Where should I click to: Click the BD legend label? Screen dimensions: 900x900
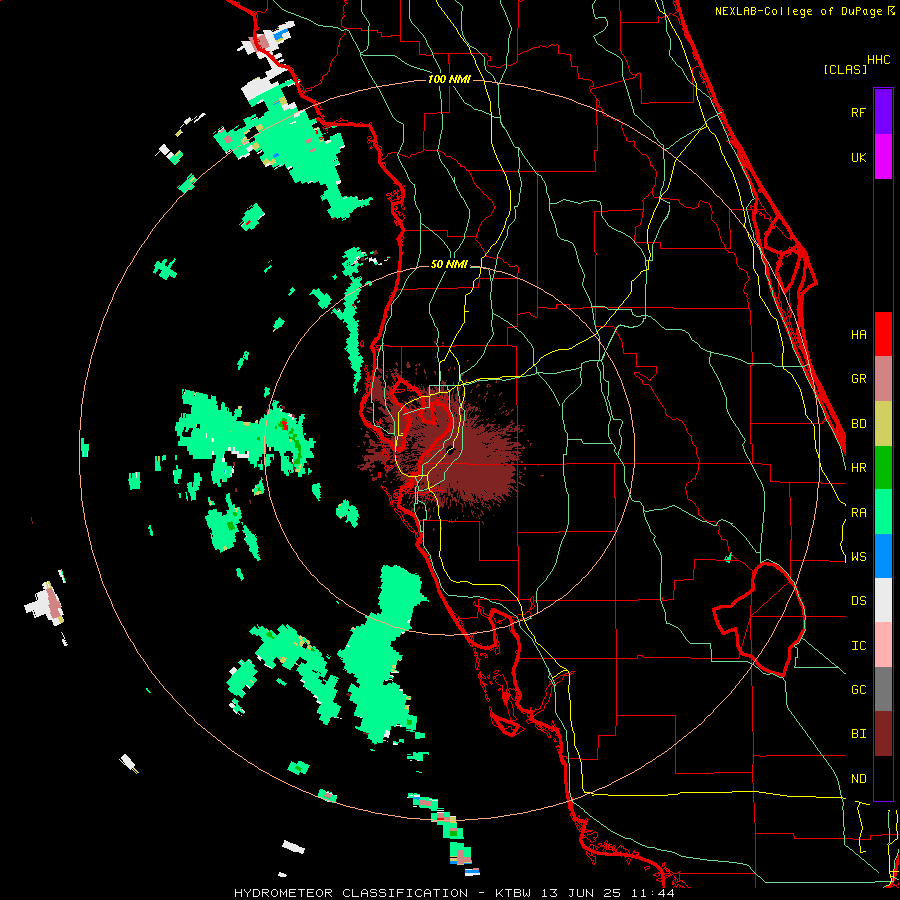click(x=858, y=424)
